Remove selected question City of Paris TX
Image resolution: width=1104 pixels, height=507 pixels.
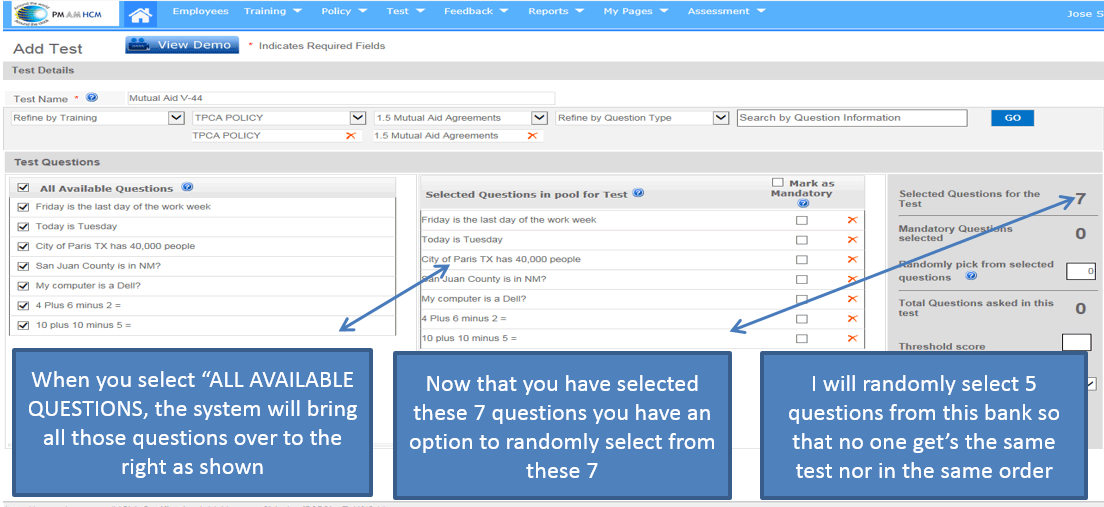852,260
